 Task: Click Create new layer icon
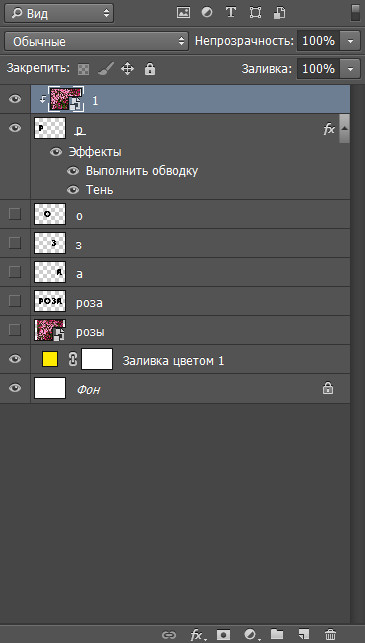click(304, 634)
